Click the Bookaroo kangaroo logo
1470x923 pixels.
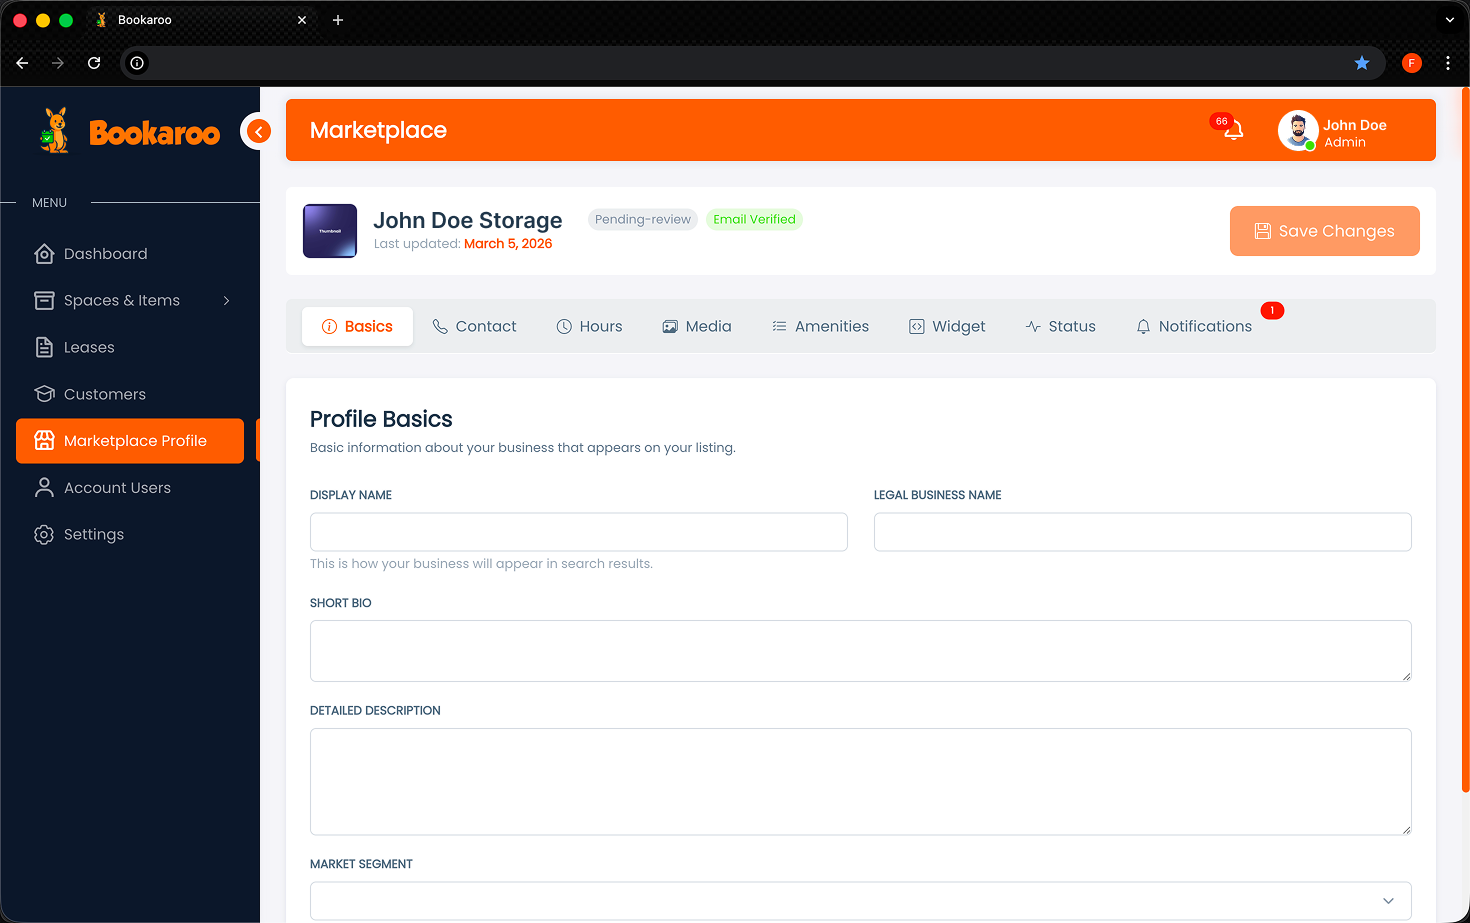pos(54,130)
